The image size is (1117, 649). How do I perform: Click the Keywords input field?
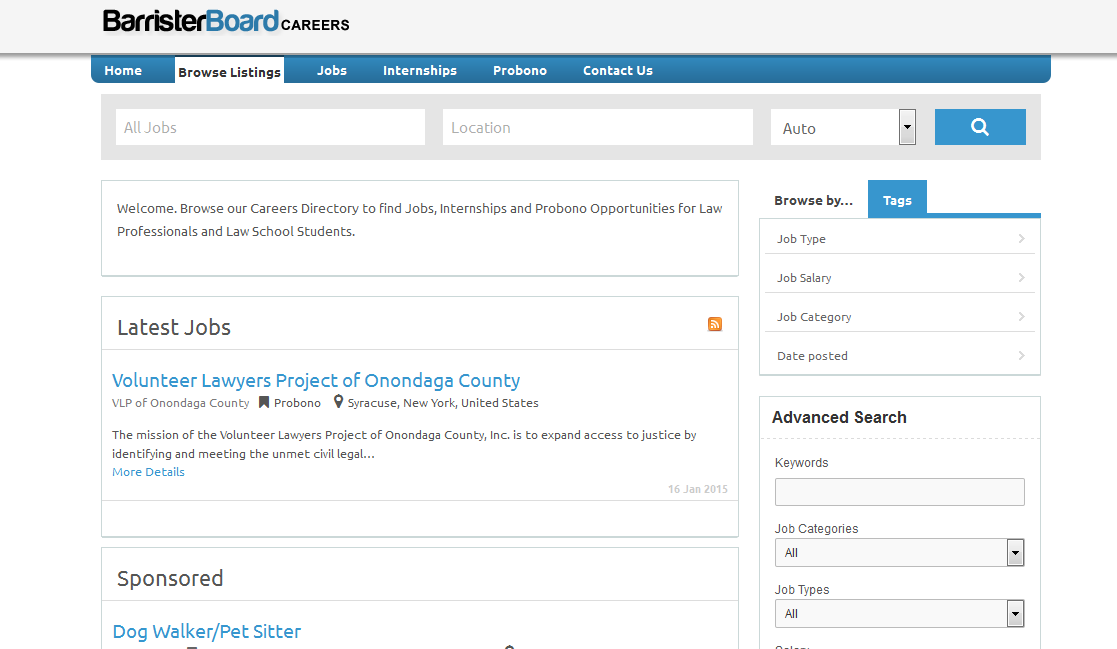[899, 492]
